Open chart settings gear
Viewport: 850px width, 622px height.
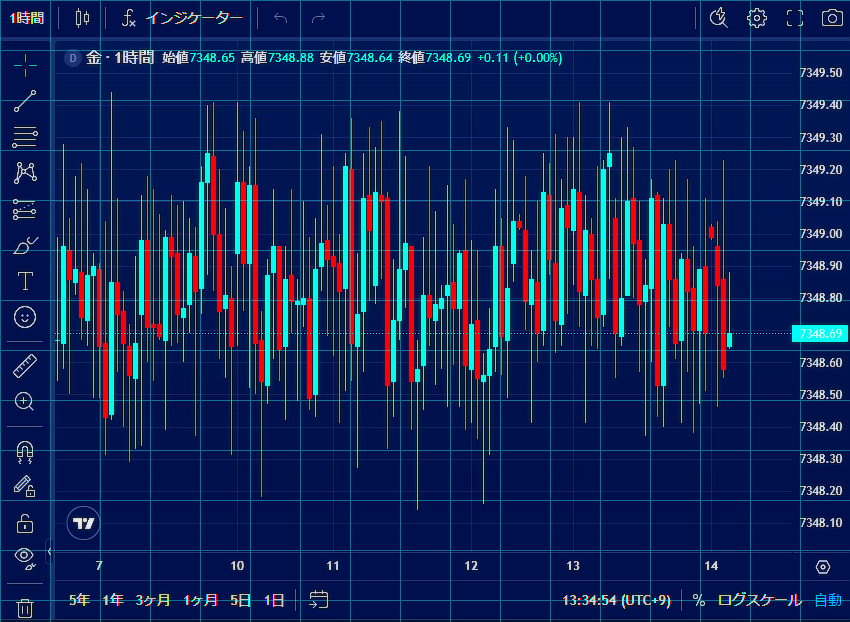(x=757, y=18)
